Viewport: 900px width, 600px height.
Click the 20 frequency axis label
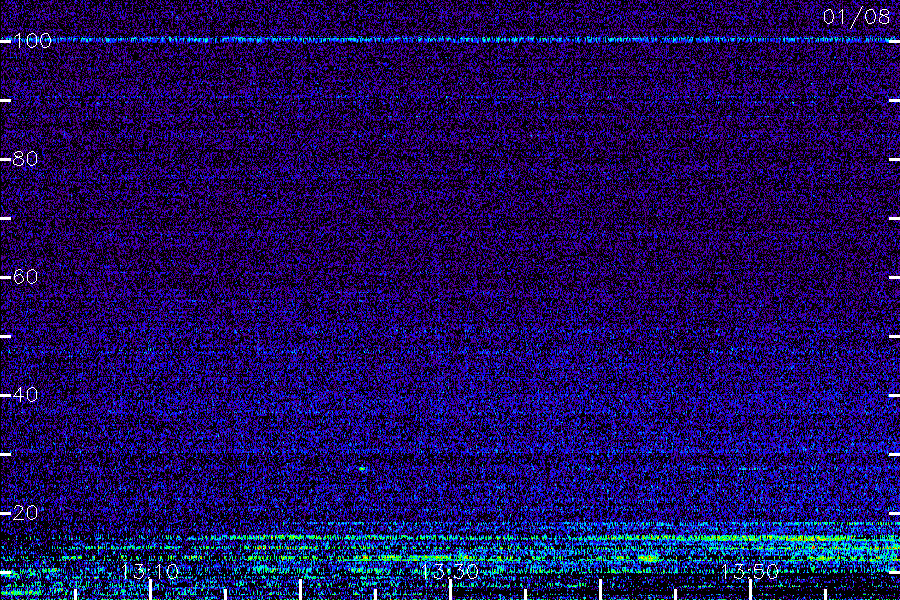(x=25, y=513)
